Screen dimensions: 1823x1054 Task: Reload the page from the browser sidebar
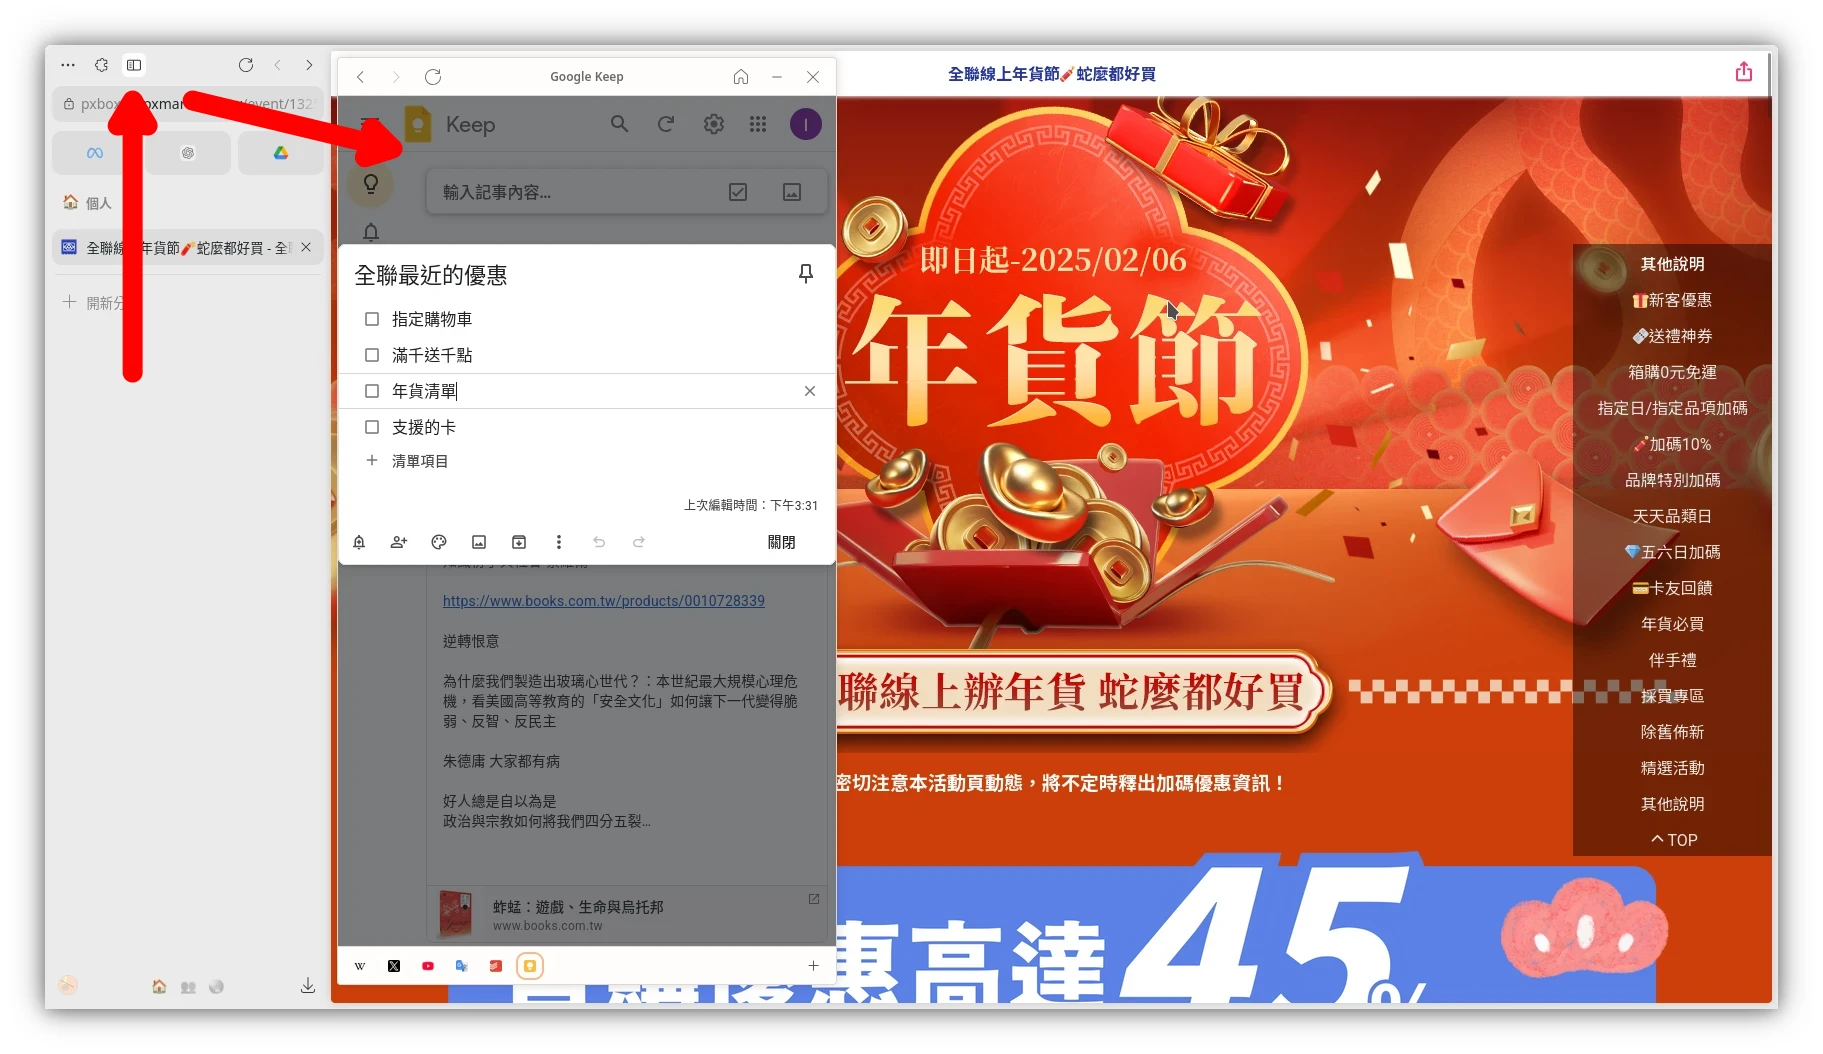245,65
